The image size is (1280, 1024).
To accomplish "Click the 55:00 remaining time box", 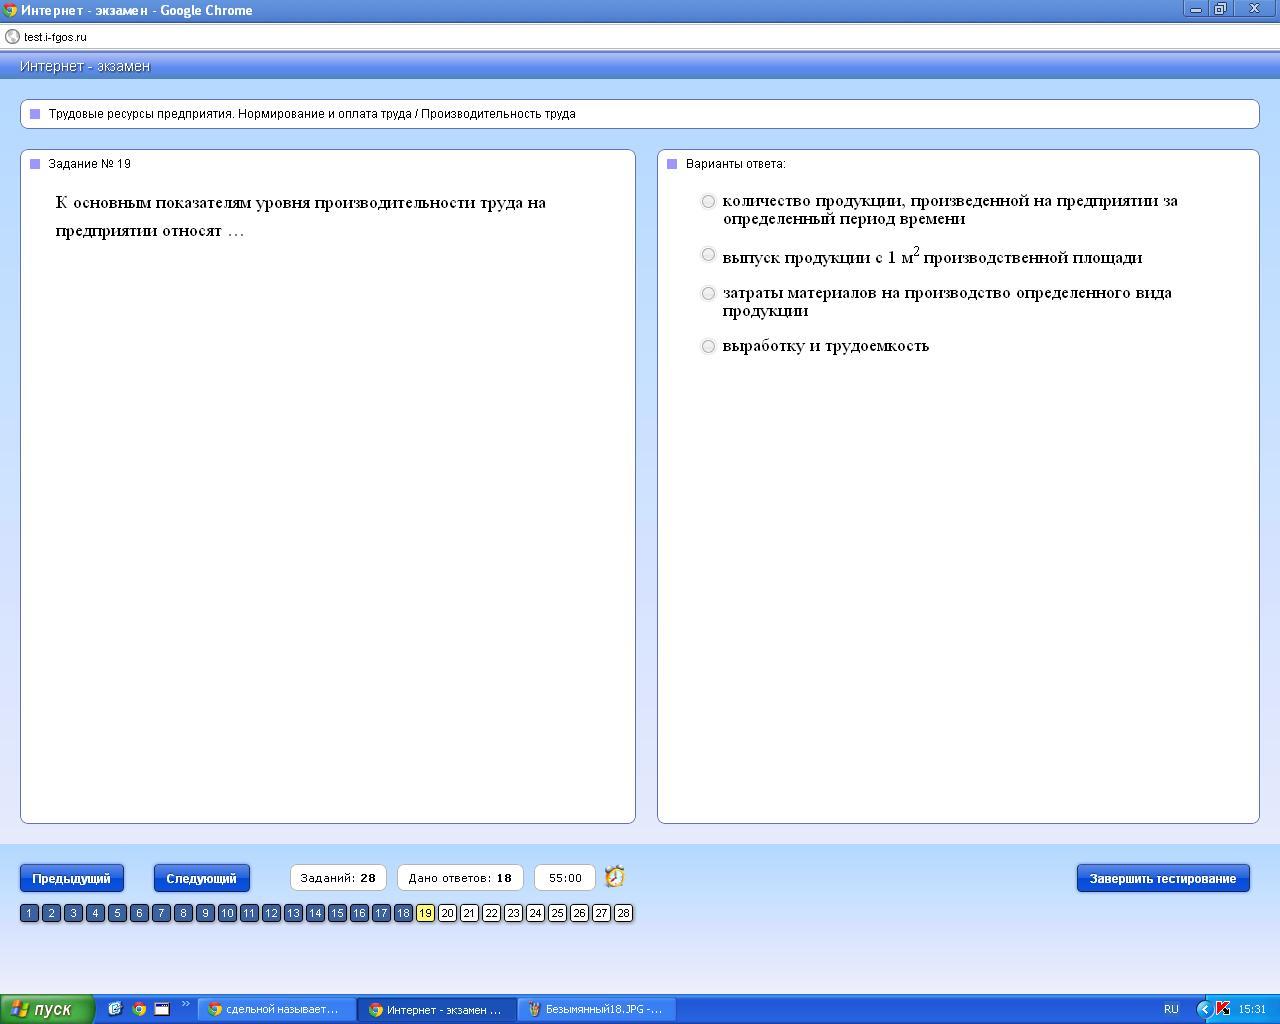I will 565,878.
